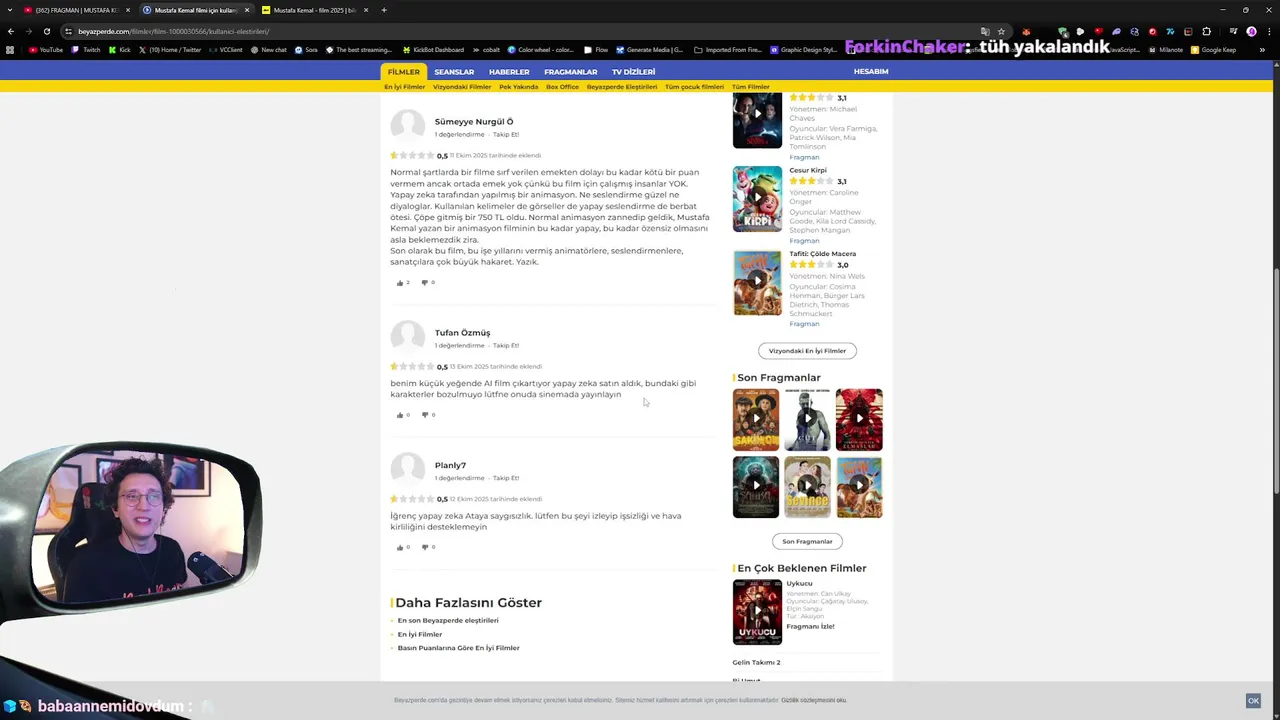The width and height of the screenshot is (1280, 720).
Task: Open the YouTube bookmark
Action: [46, 49]
